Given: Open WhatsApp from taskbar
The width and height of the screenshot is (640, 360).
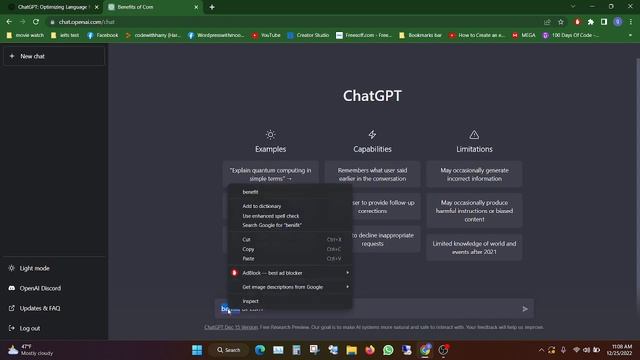Looking at the screenshot, I should (x=388, y=350).
